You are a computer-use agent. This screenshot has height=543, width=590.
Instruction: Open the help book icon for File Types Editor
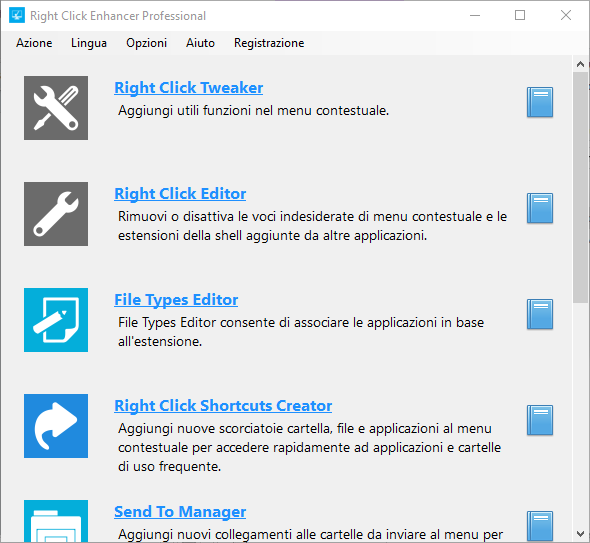[540, 314]
